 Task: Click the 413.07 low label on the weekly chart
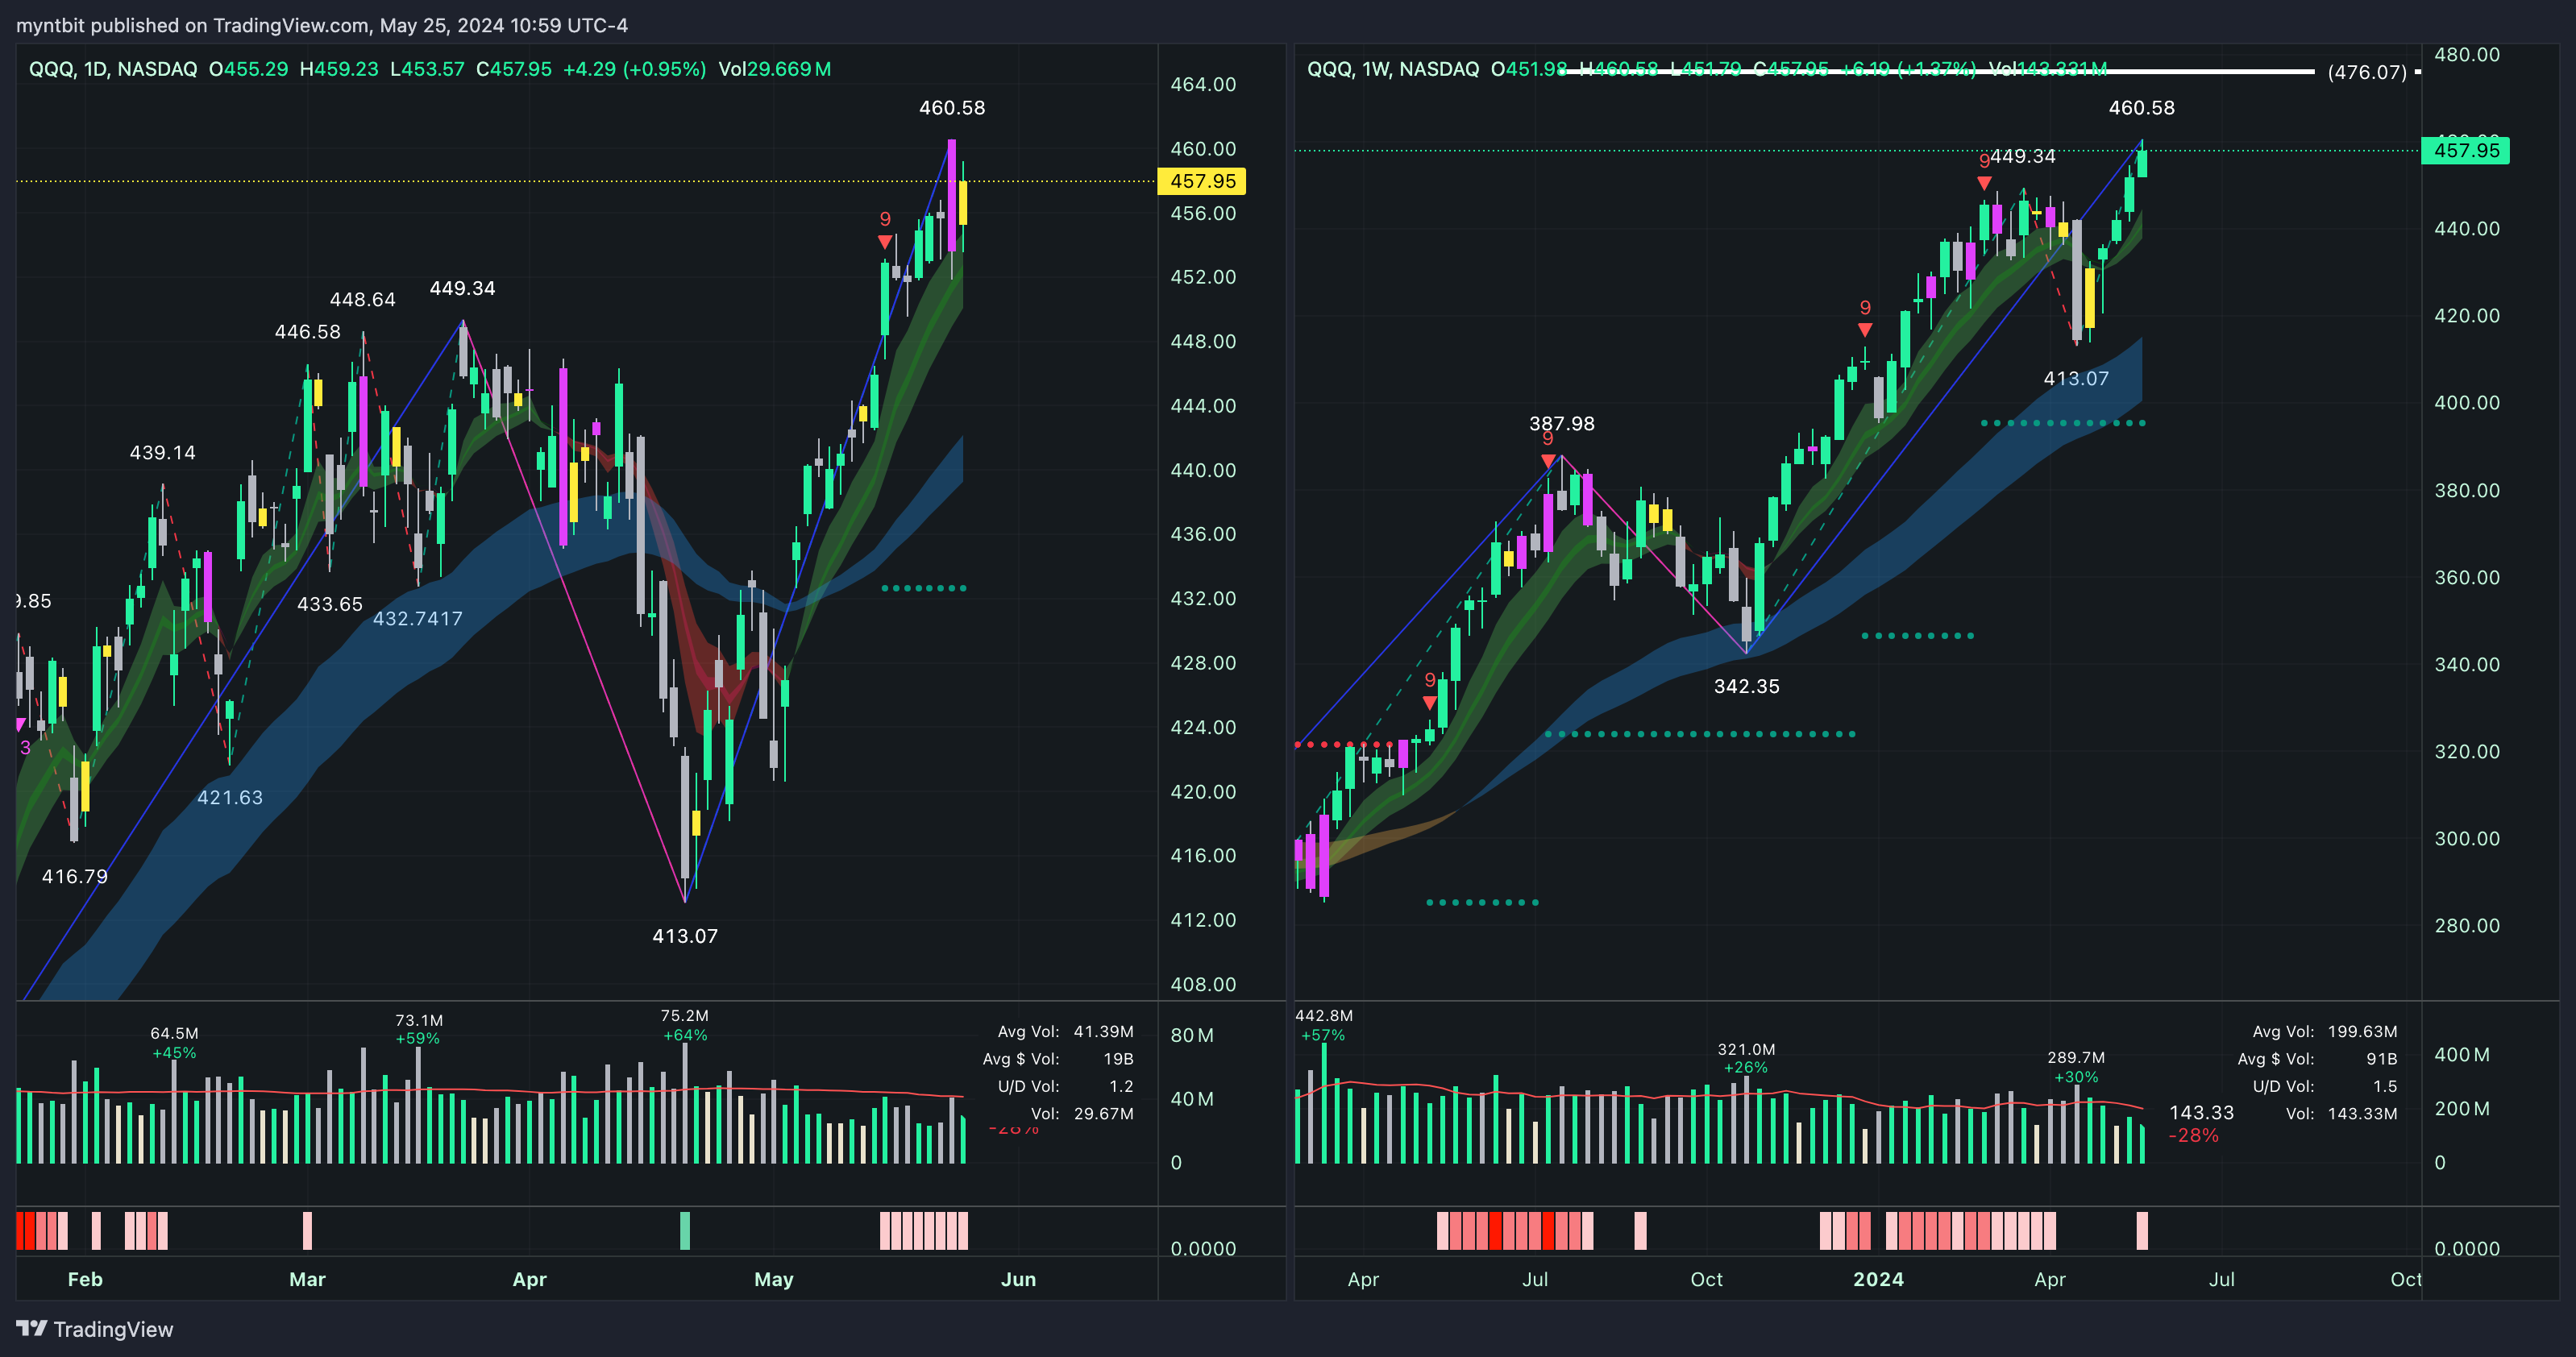coord(2076,378)
